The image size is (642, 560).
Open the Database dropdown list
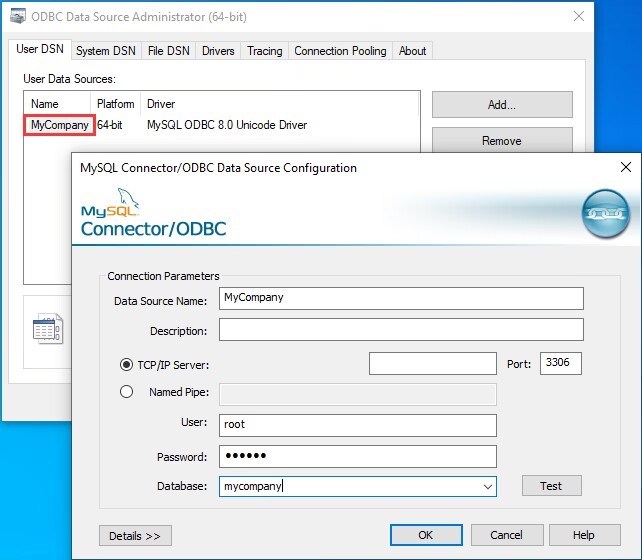[x=487, y=487]
